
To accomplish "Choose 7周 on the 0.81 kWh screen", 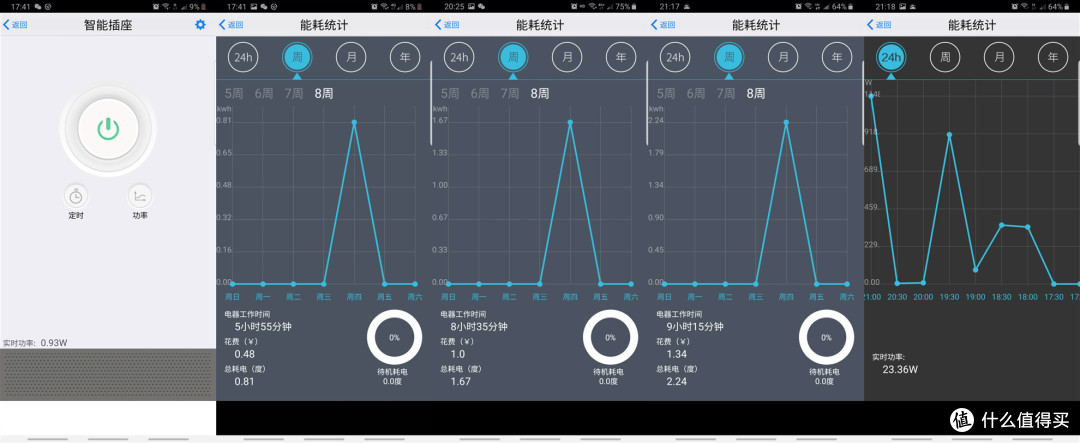I will (294, 94).
